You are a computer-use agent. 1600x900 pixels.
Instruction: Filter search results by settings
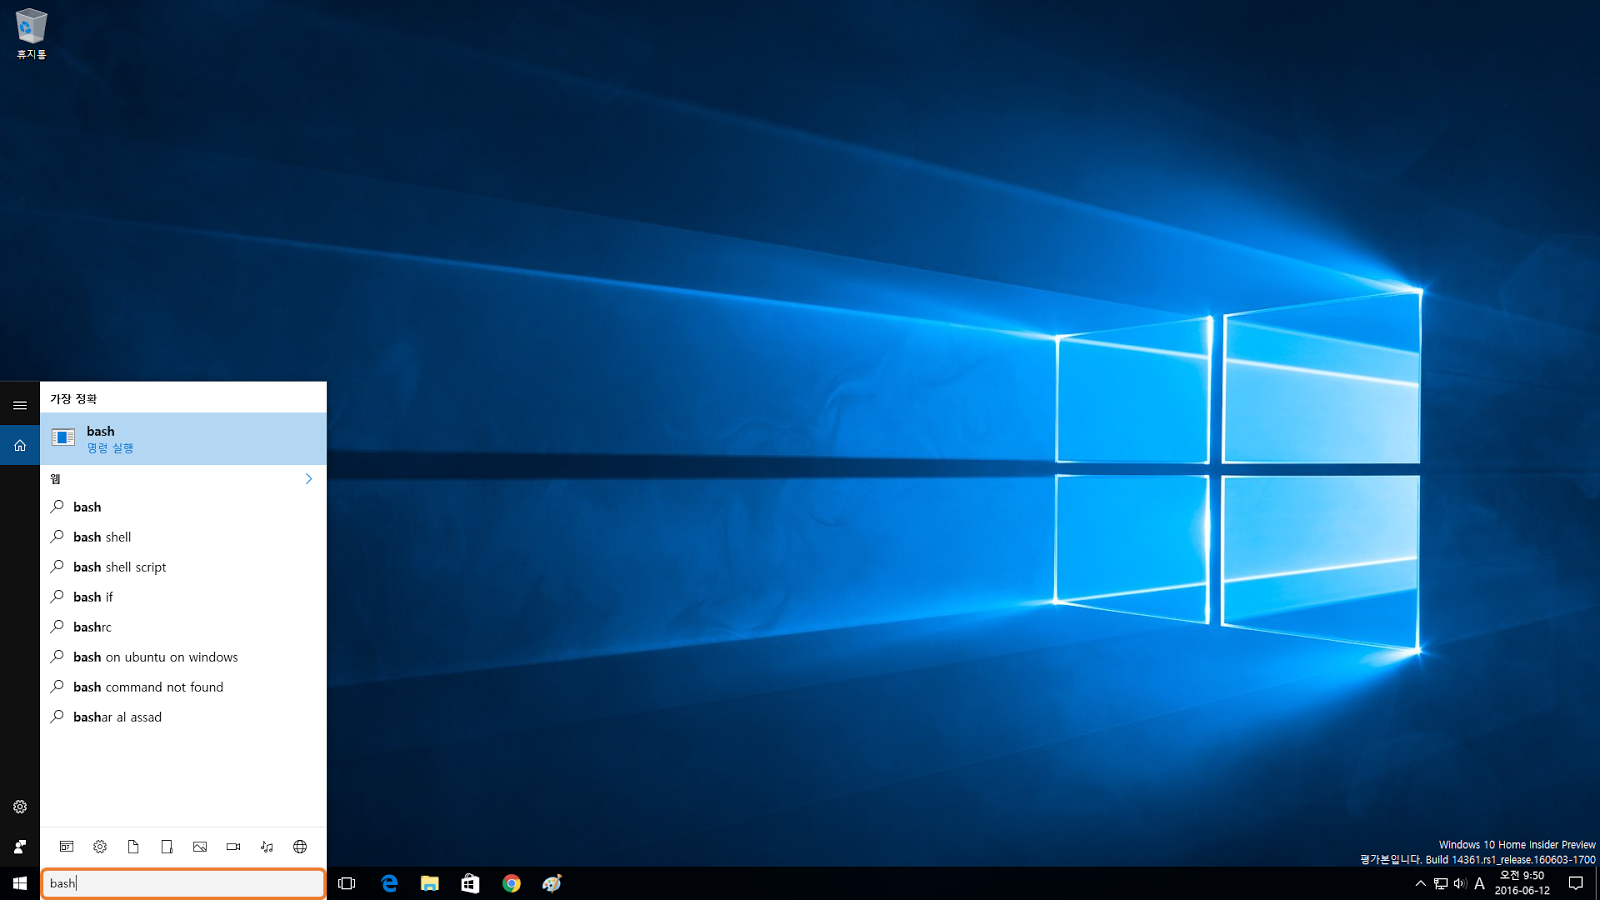(100, 846)
